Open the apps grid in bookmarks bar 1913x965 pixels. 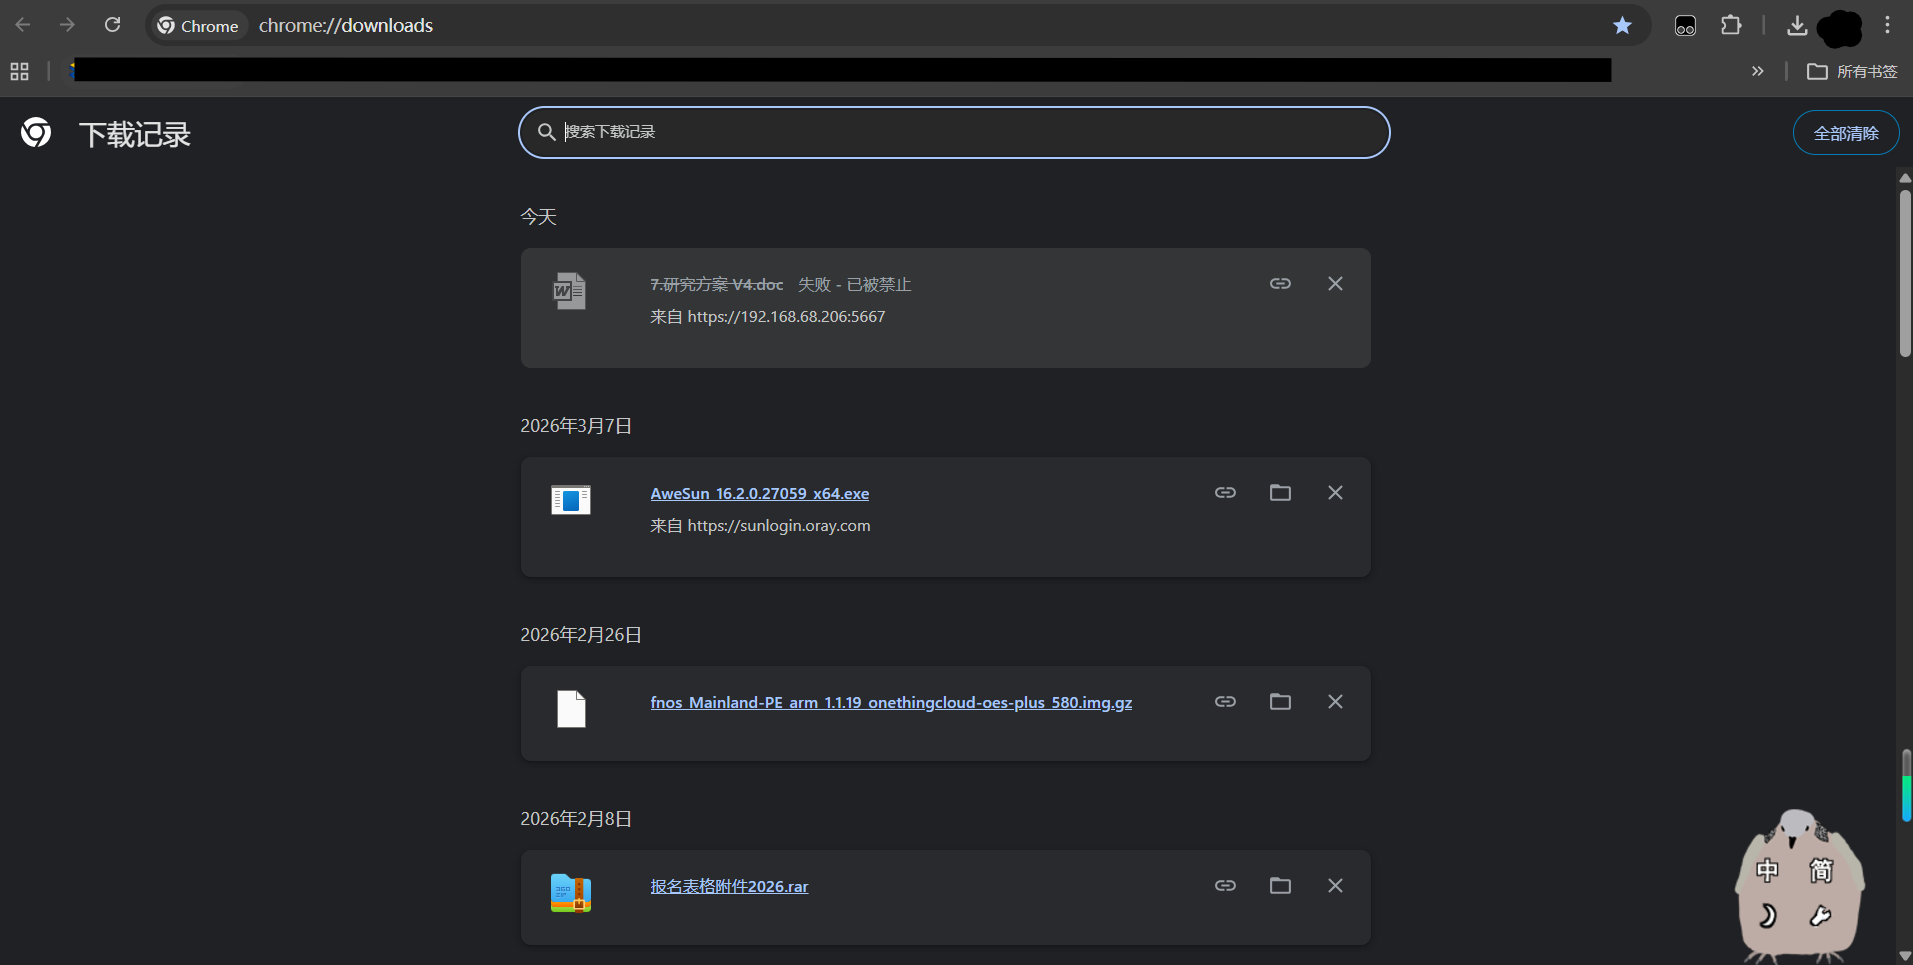point(19,71)
